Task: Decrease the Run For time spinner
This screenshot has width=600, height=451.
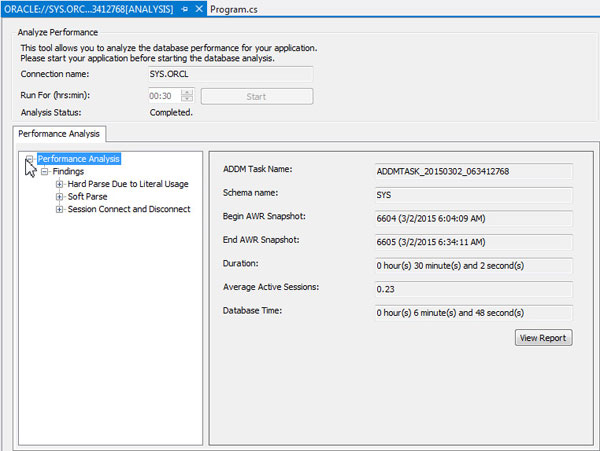Action: (x=187, y=99)
